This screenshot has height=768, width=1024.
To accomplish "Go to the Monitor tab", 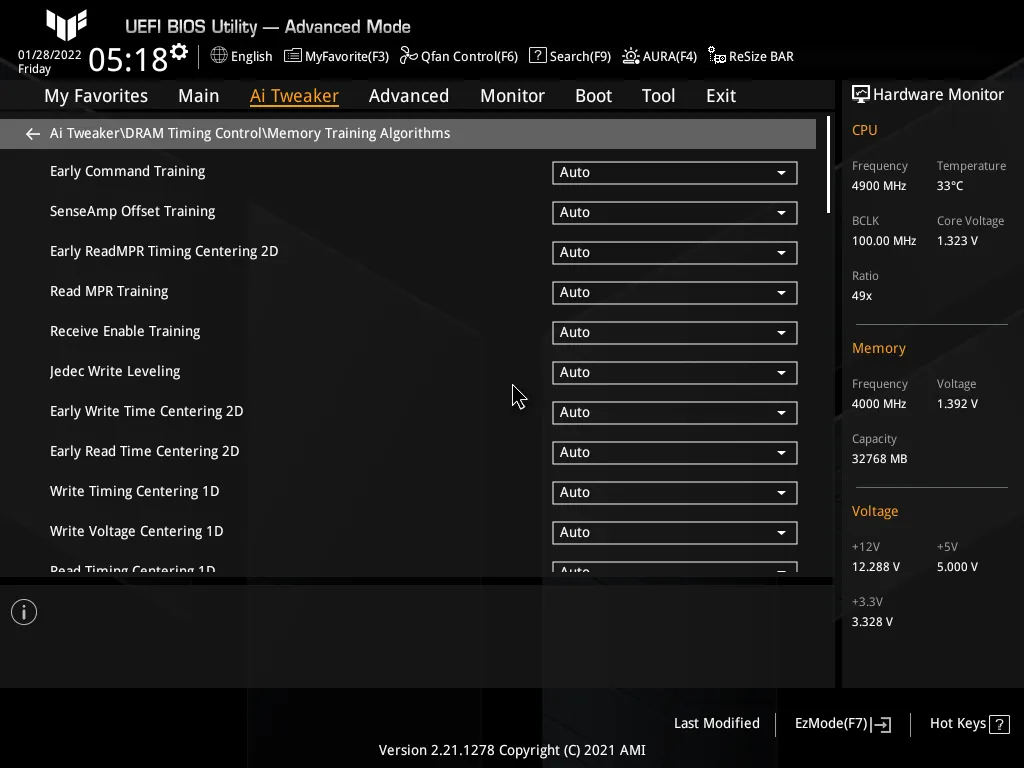I will pyautogui.click(x=513, y=96).
